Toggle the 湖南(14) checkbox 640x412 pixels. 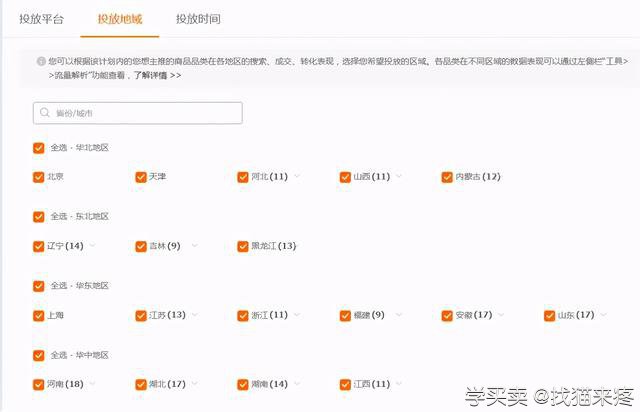[x=243, y=385]
